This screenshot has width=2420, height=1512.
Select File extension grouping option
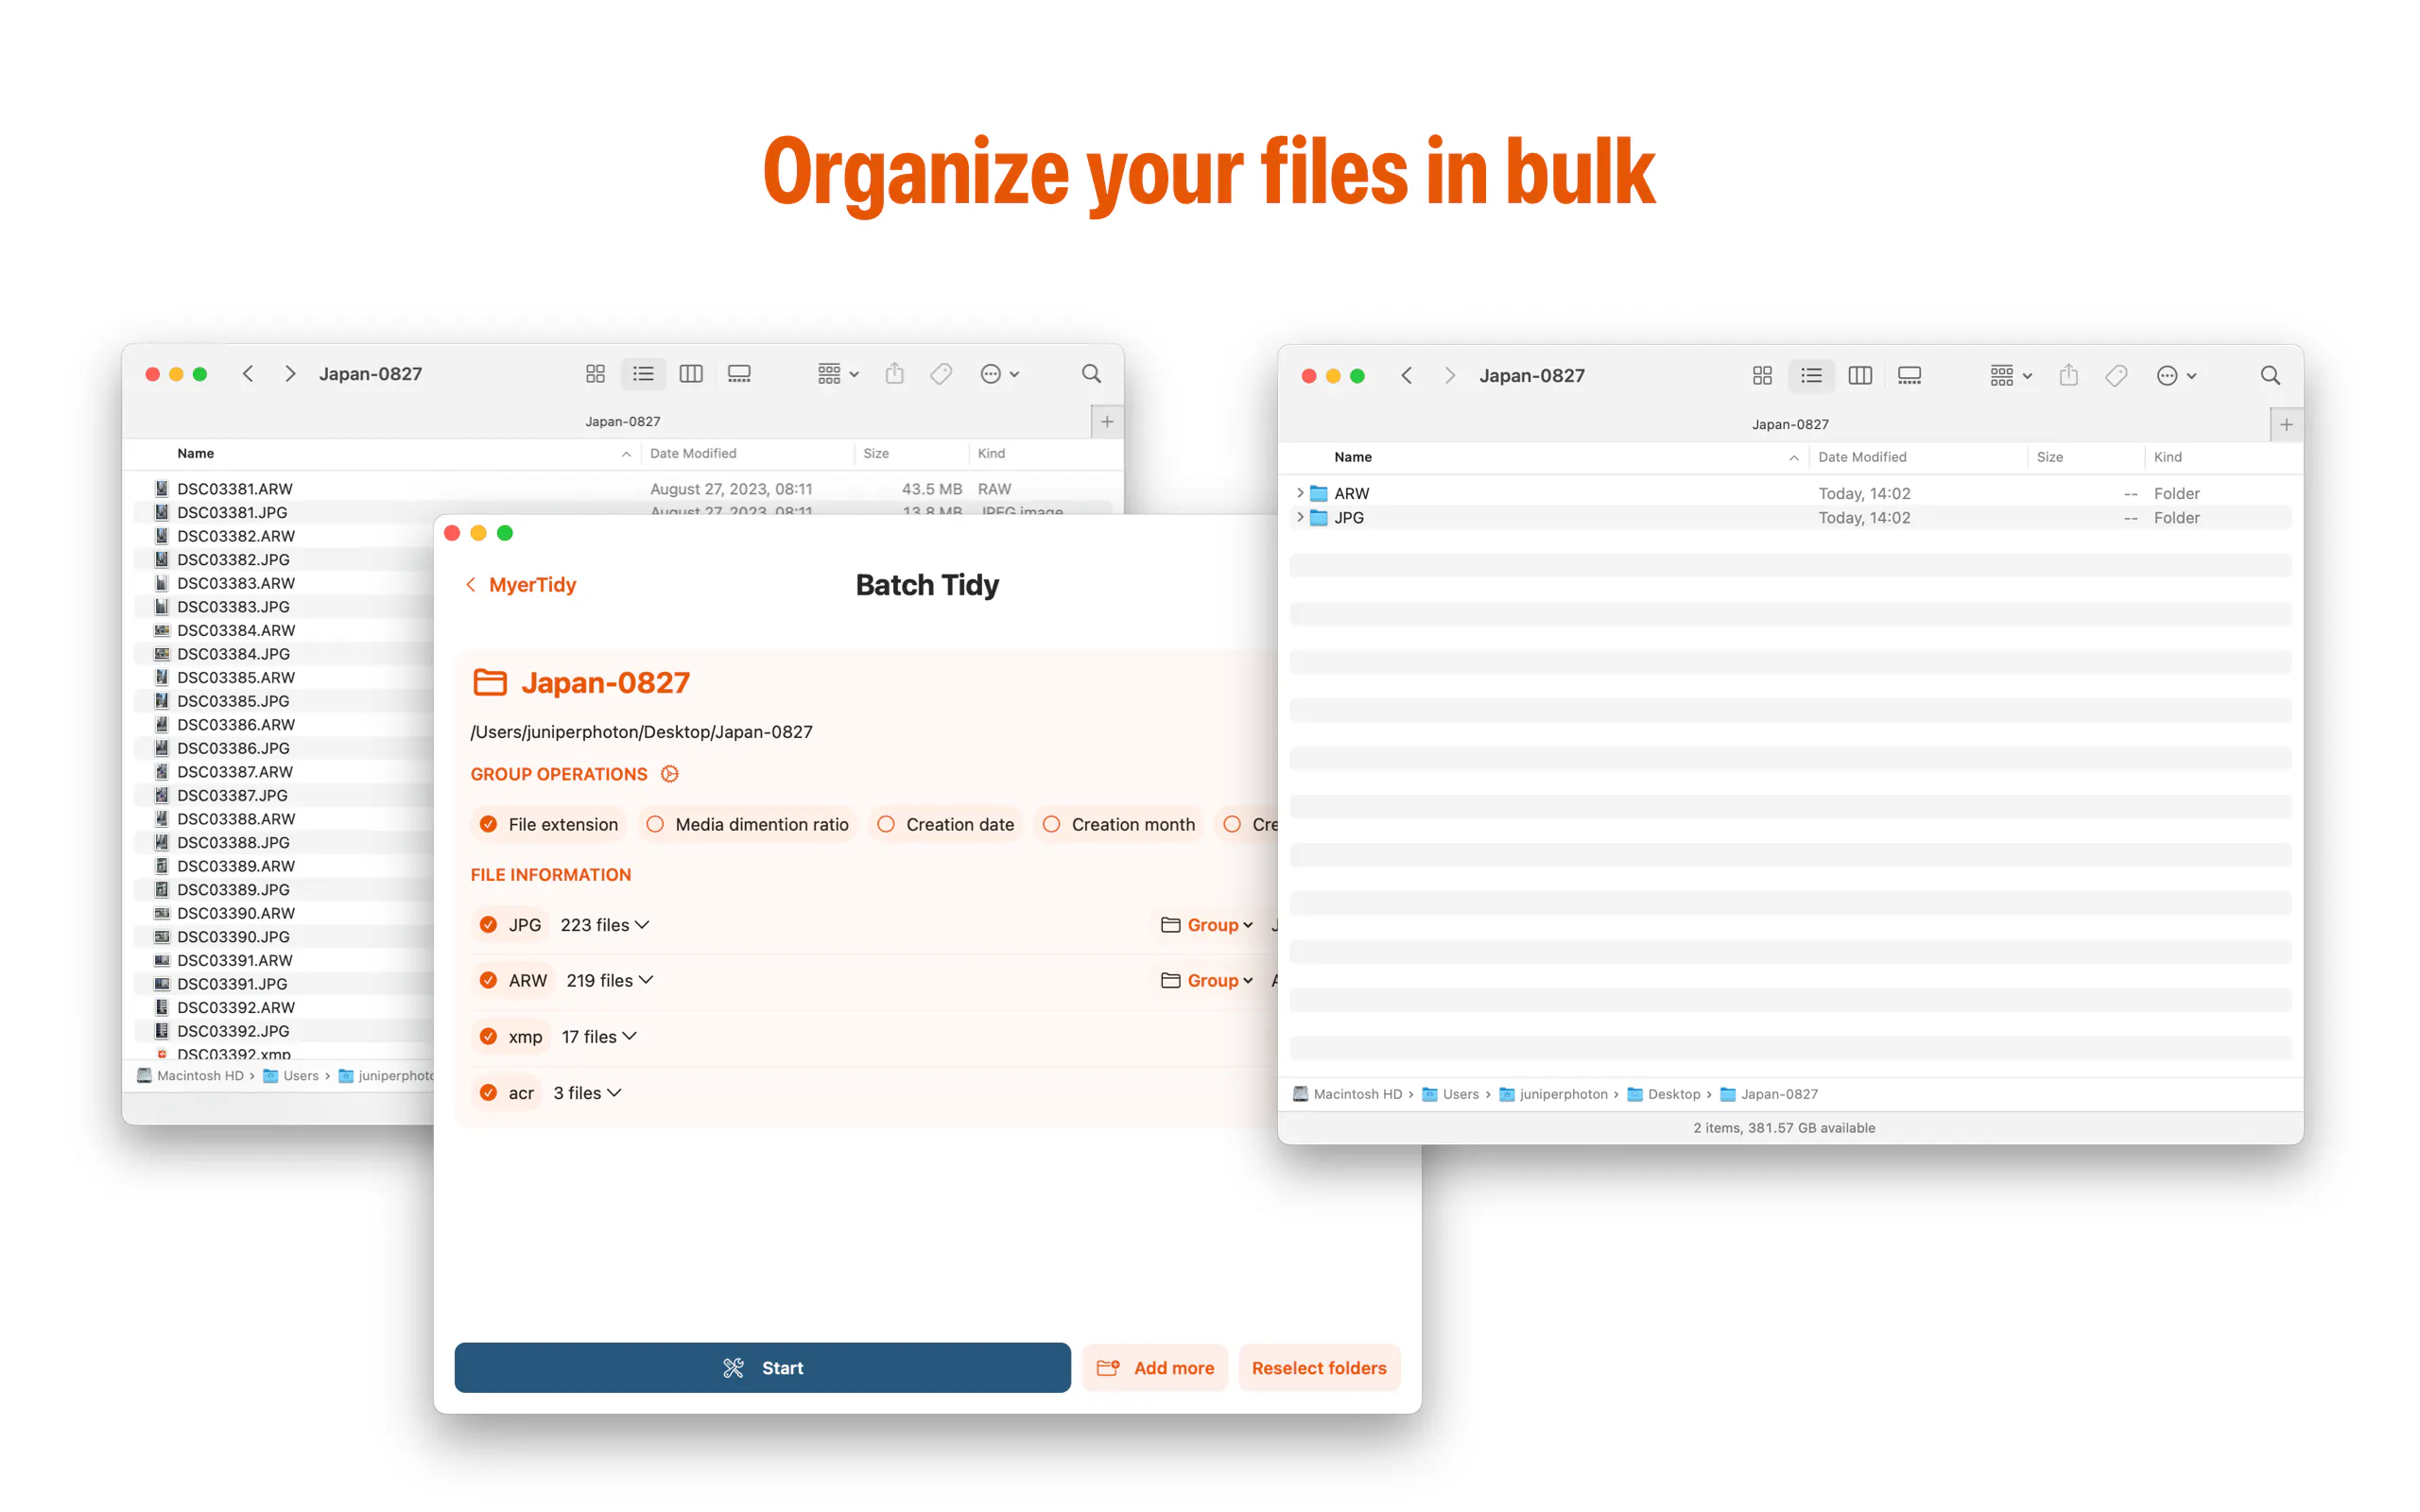click(x=549, y=824)
